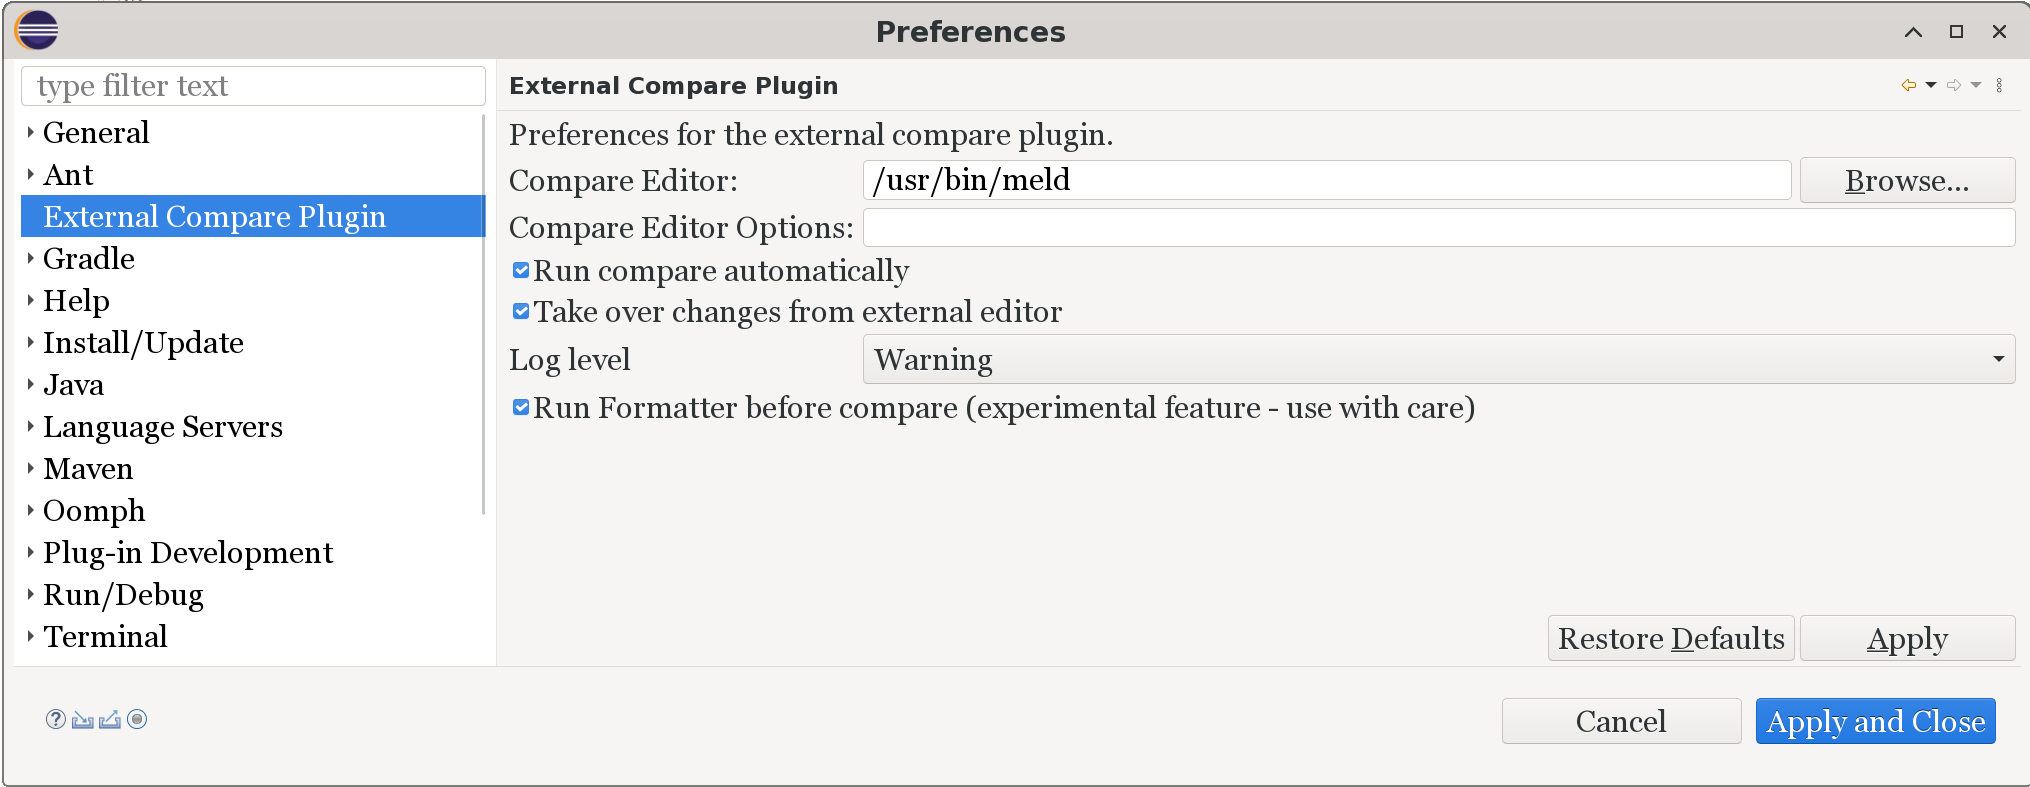This screenshot has height=787, width=2030.
Task: Click Apply and Close
Action: click(1876, 720)
